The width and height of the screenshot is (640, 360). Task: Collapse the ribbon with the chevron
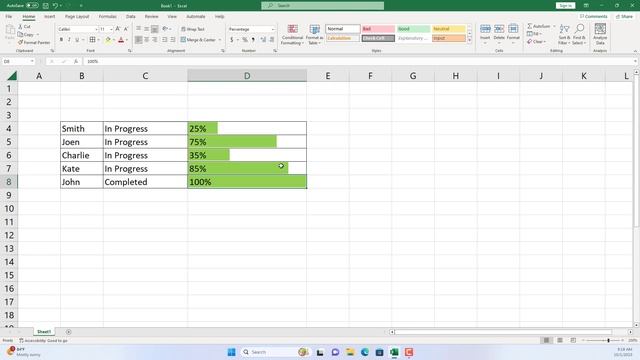click(x=635, y=51)
